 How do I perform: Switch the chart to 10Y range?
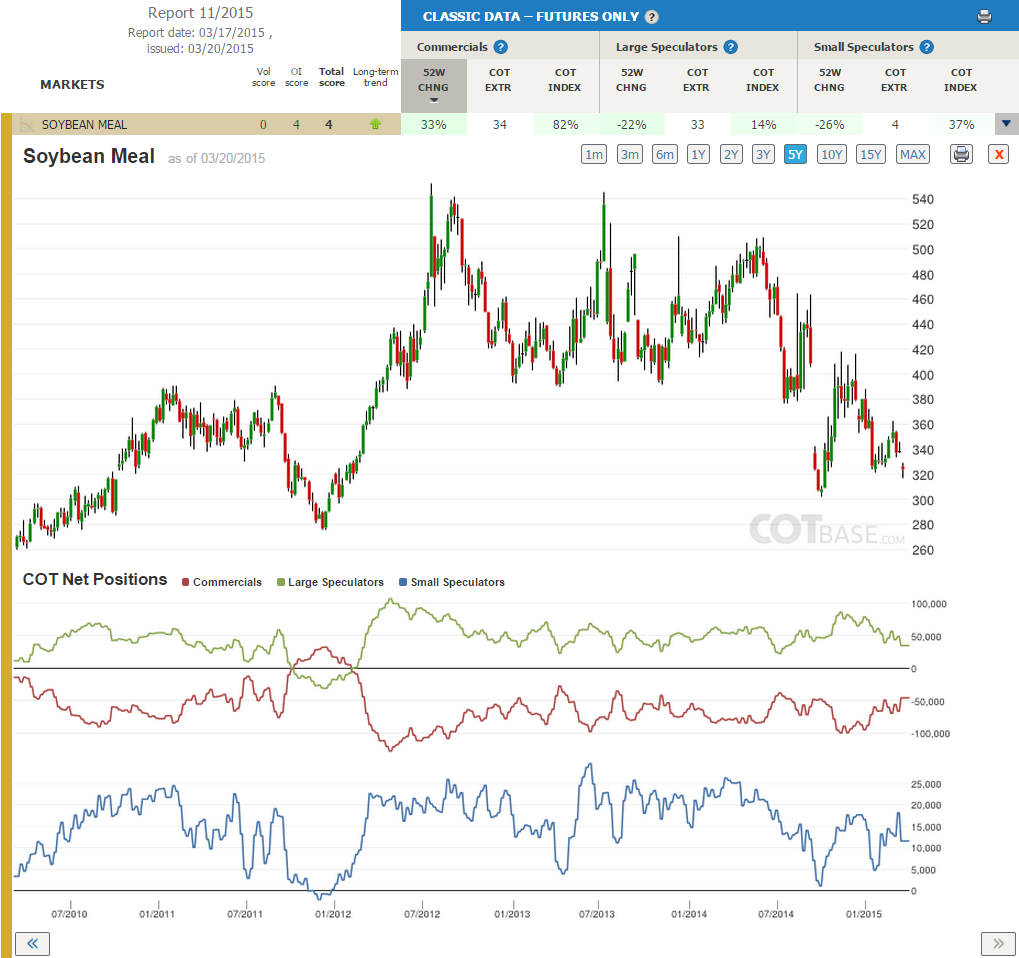[x=831, y=155]
